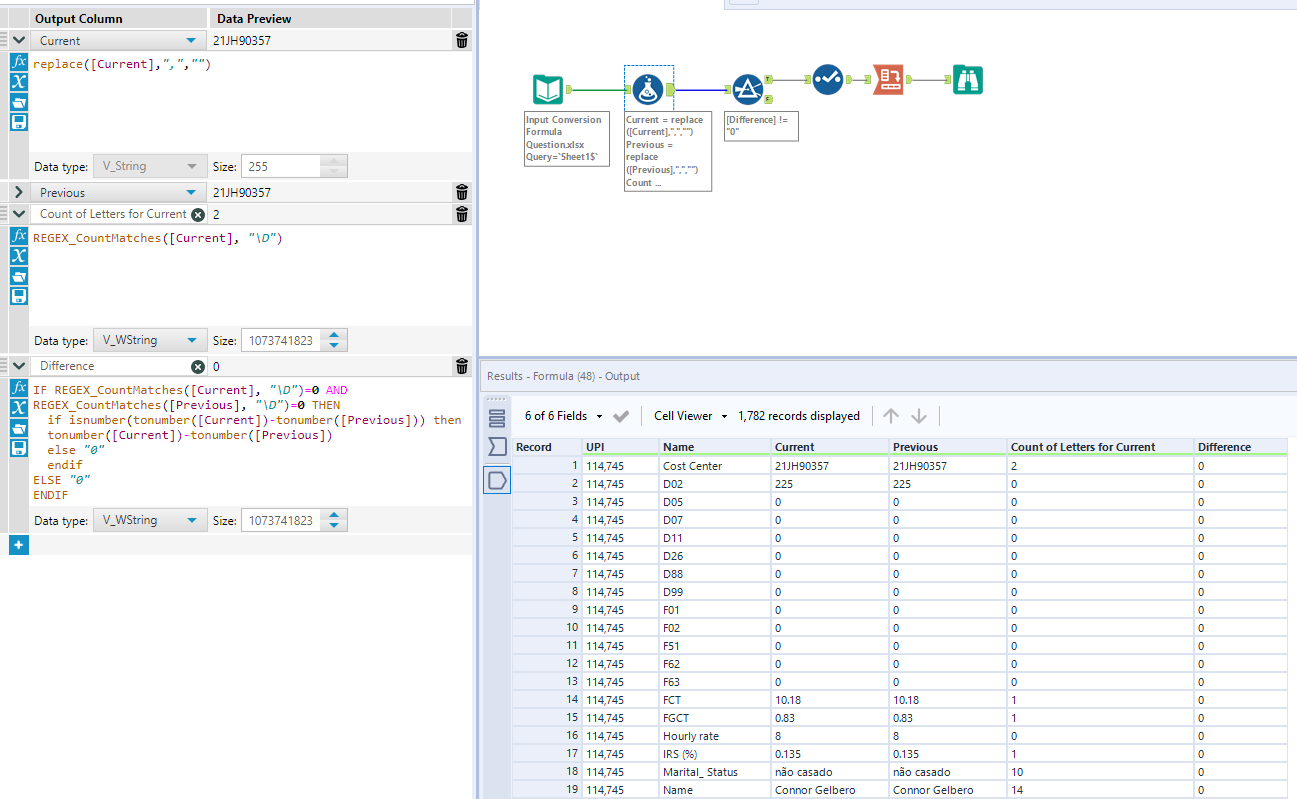Image resolution: width=1297 pixels, height=799 pixels.
Task: Select the red tool before Browse
Action: (x=888, y=80)
